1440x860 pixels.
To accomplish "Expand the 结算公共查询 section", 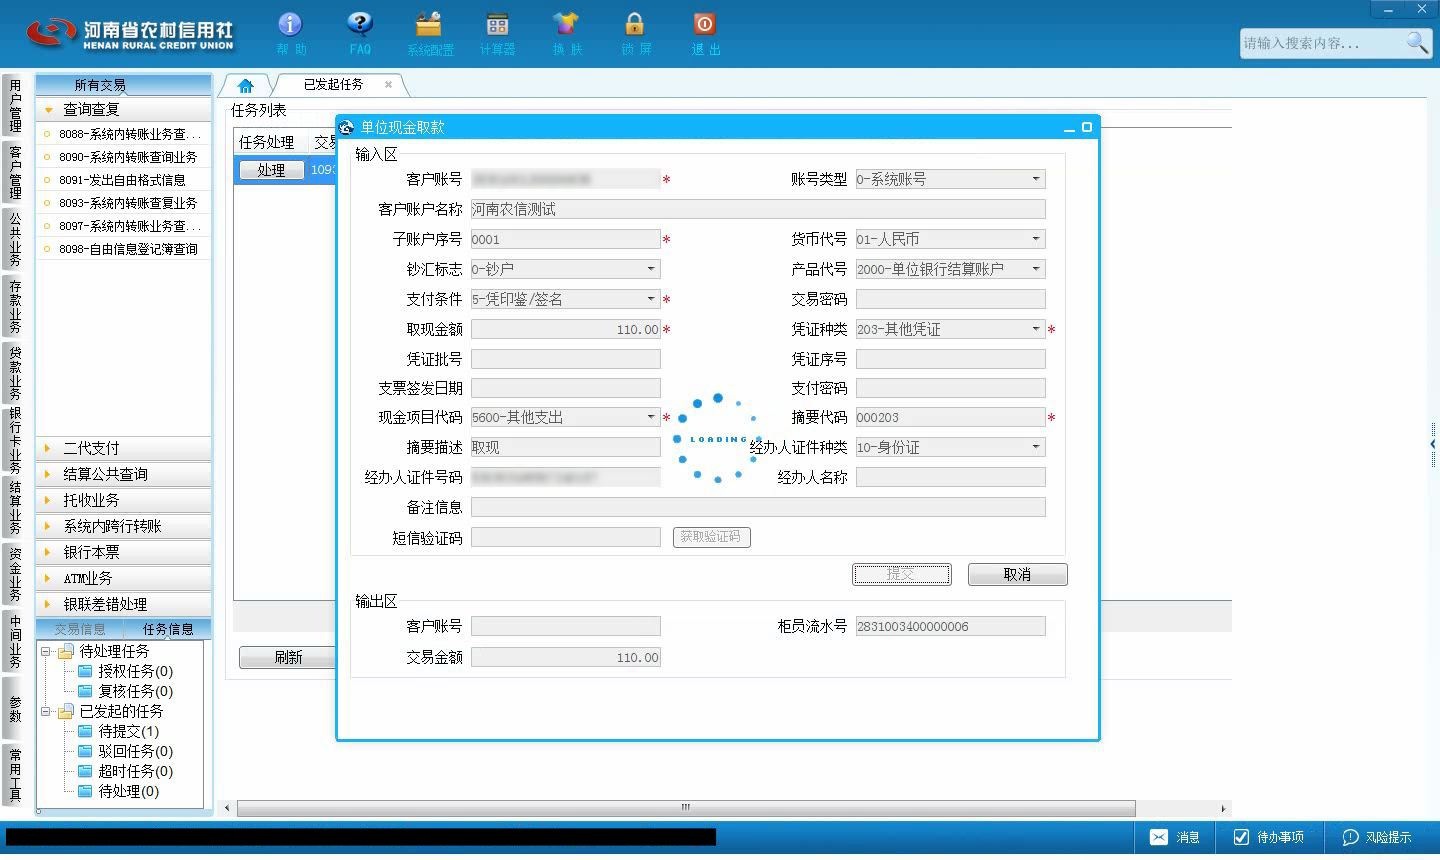I will click(123, 474).
